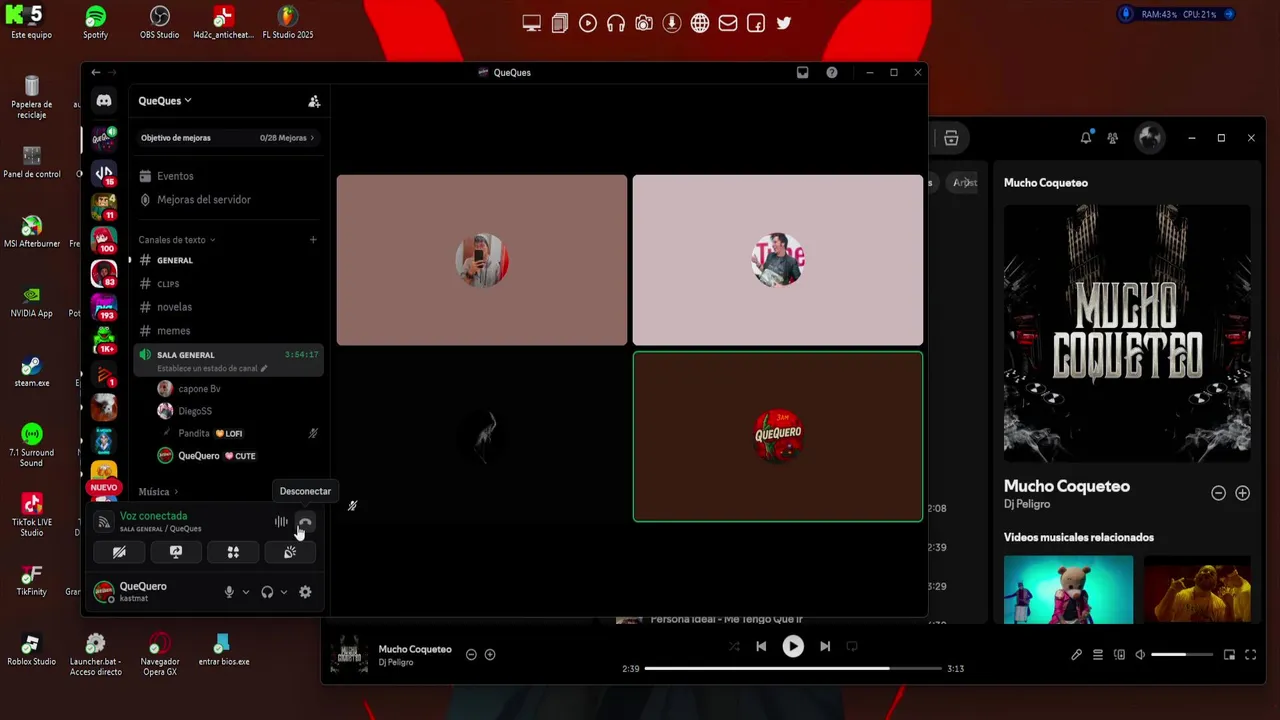Toggle Discord headphone deafen
1280x720 pixels.
[x=267, y=592]
